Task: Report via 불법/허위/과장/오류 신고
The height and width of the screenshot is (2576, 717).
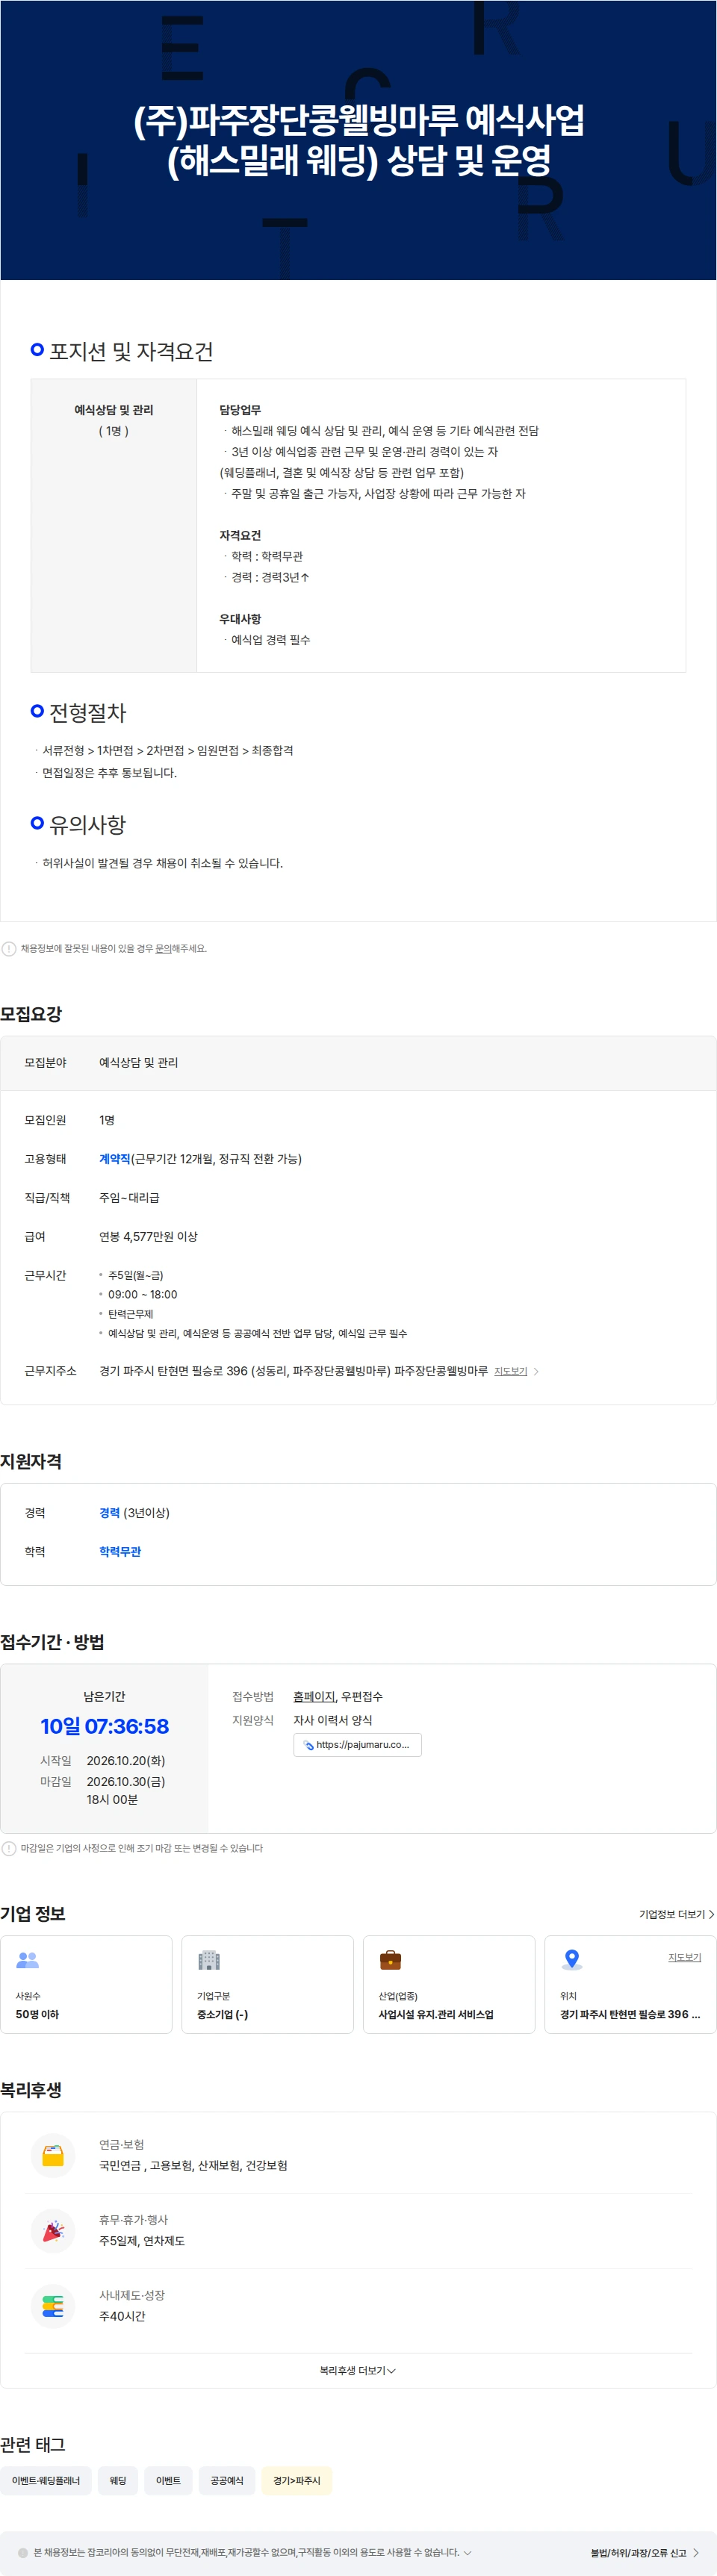Action: coord(645,2553)
